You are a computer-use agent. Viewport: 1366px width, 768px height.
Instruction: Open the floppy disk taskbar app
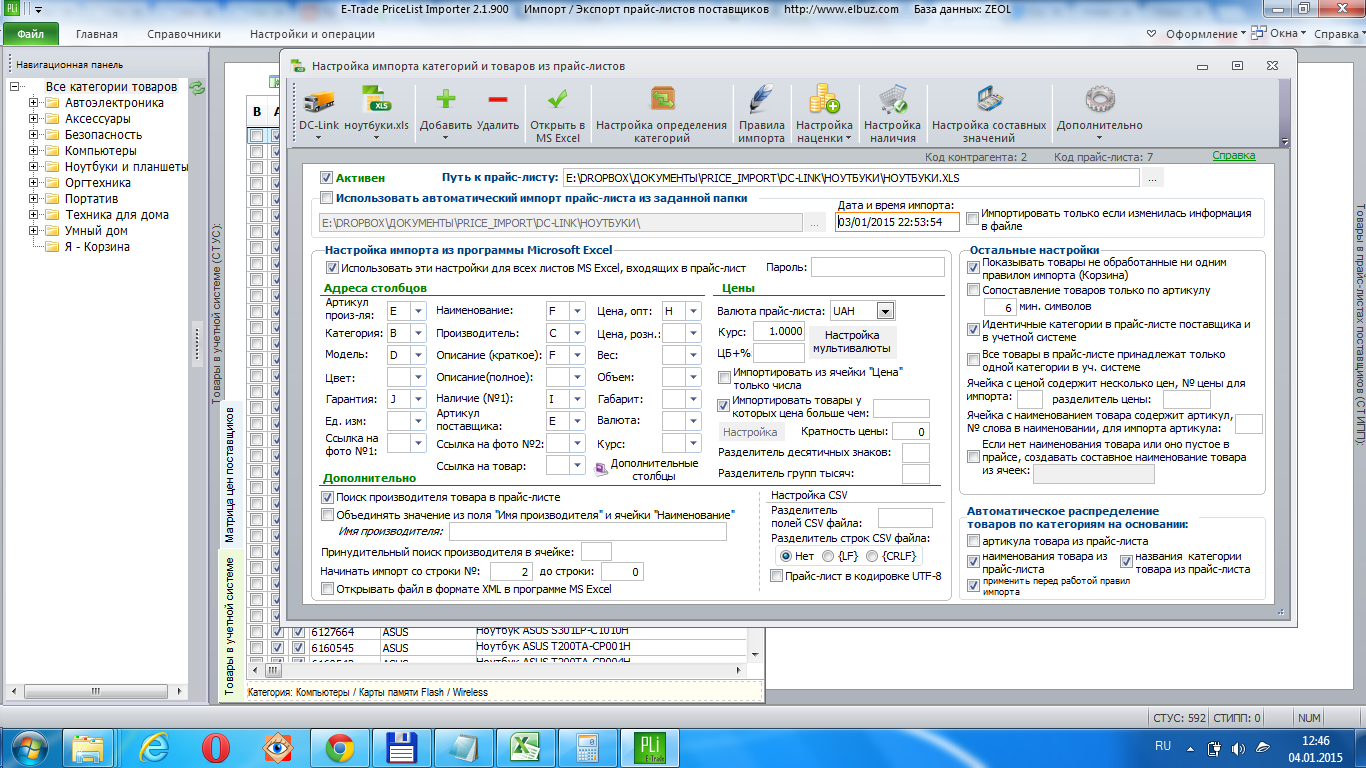[x=401, y=747]
